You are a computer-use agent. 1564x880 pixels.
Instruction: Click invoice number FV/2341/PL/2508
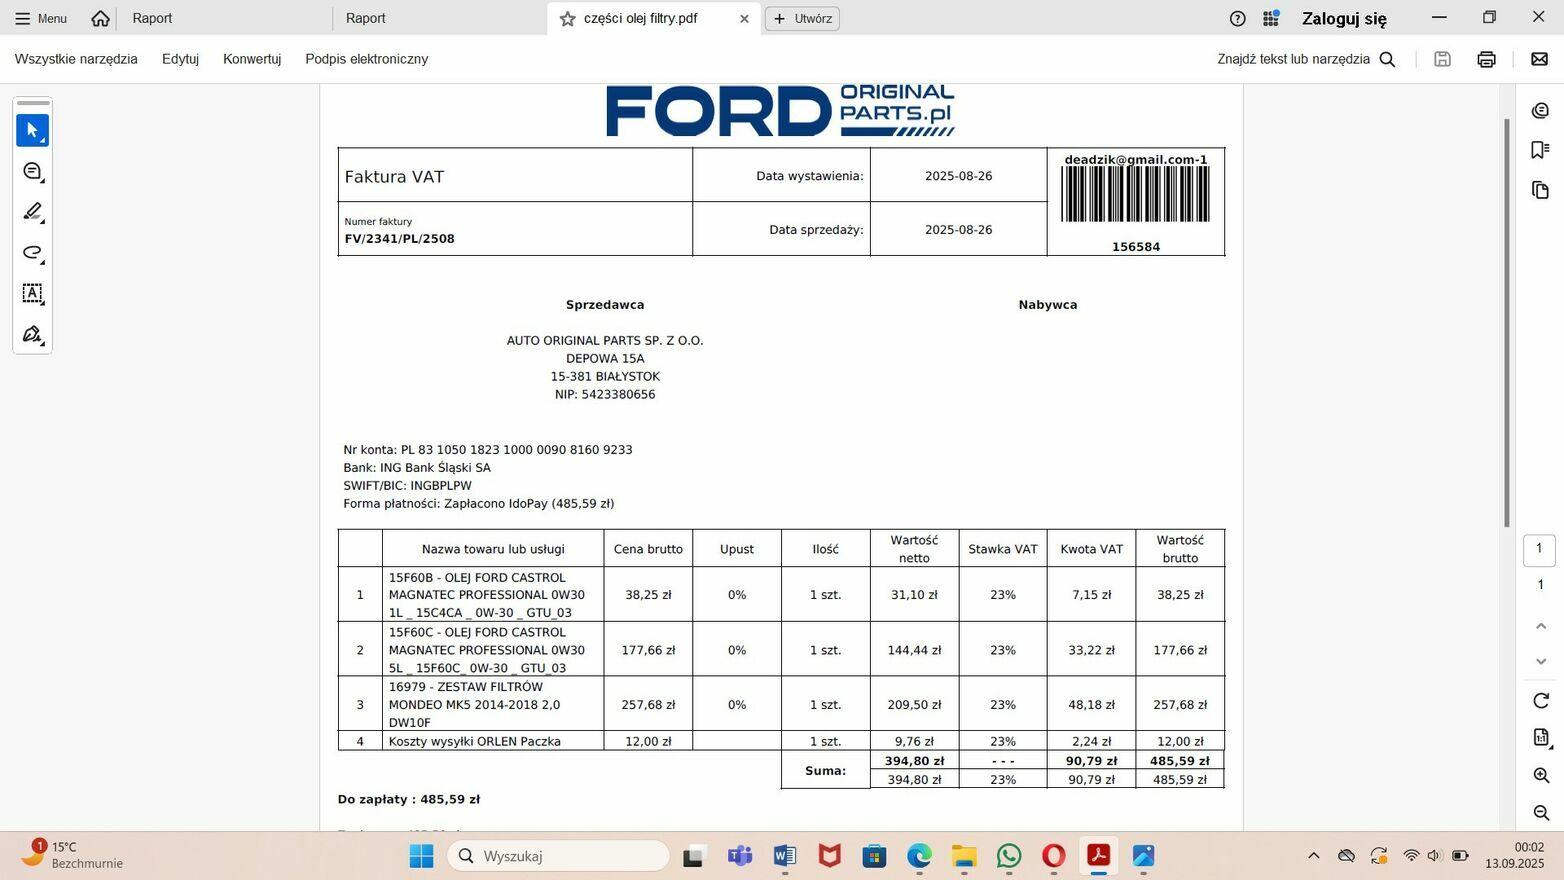(x=399, y=239)
